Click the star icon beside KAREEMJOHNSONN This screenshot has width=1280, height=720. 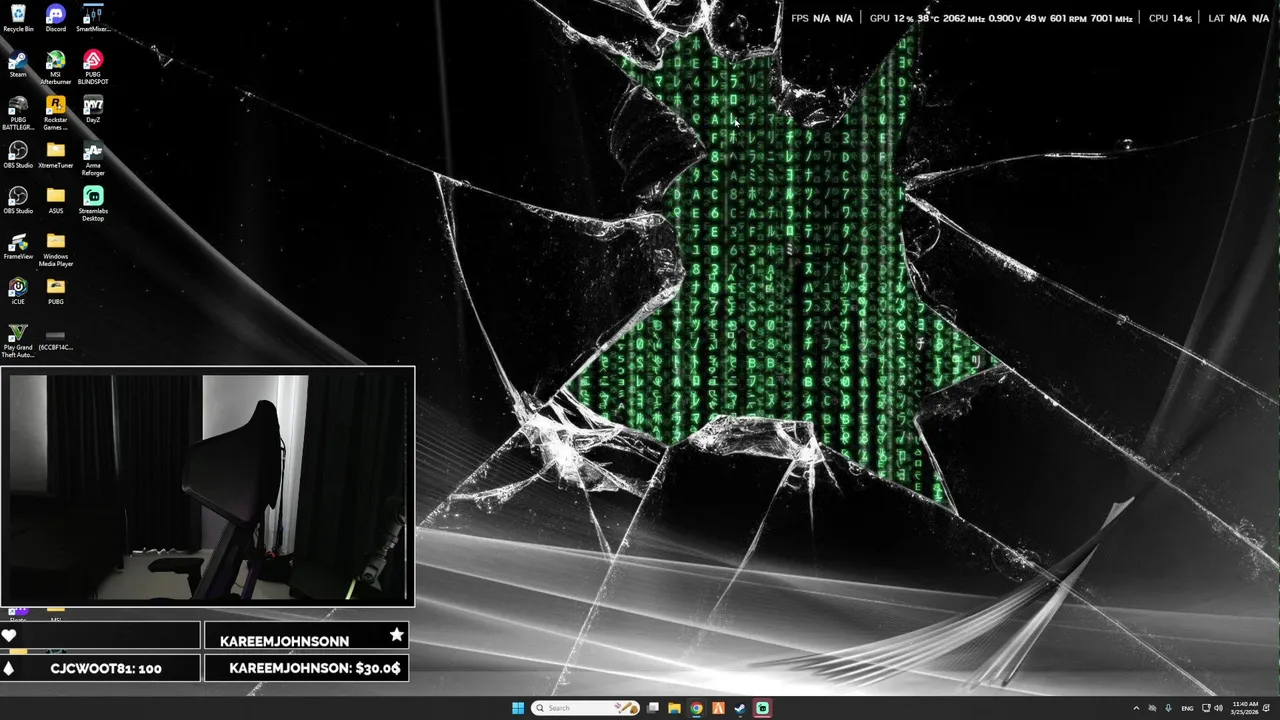[396, 635]
